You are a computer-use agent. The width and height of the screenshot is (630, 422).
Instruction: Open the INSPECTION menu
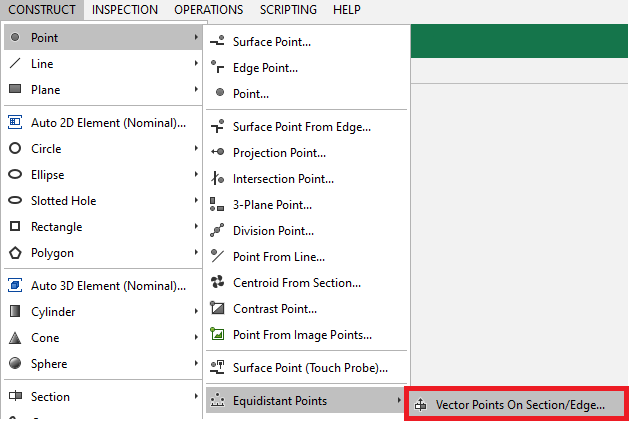point(124,10)
